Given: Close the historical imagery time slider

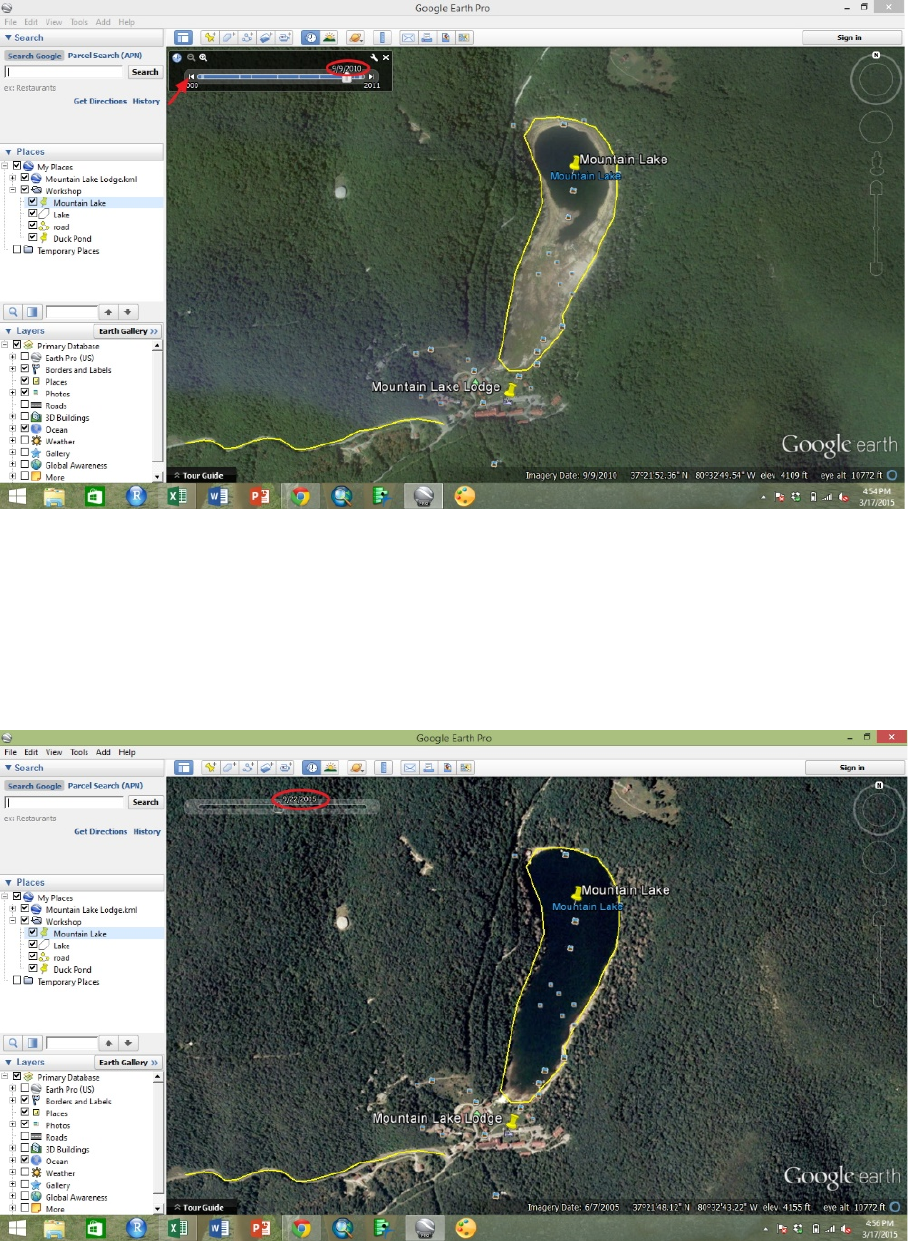Looking at the screenshot, I should (386, 58).
